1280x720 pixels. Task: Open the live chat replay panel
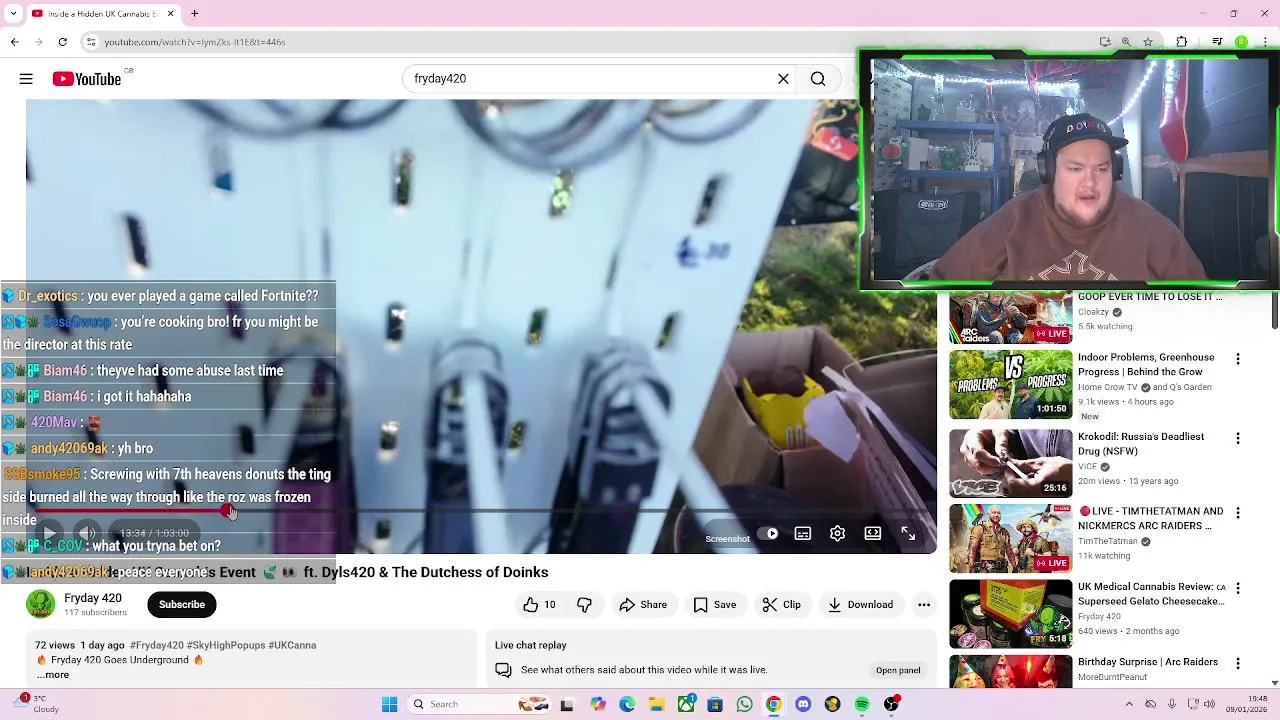click(x=898, y=670)
